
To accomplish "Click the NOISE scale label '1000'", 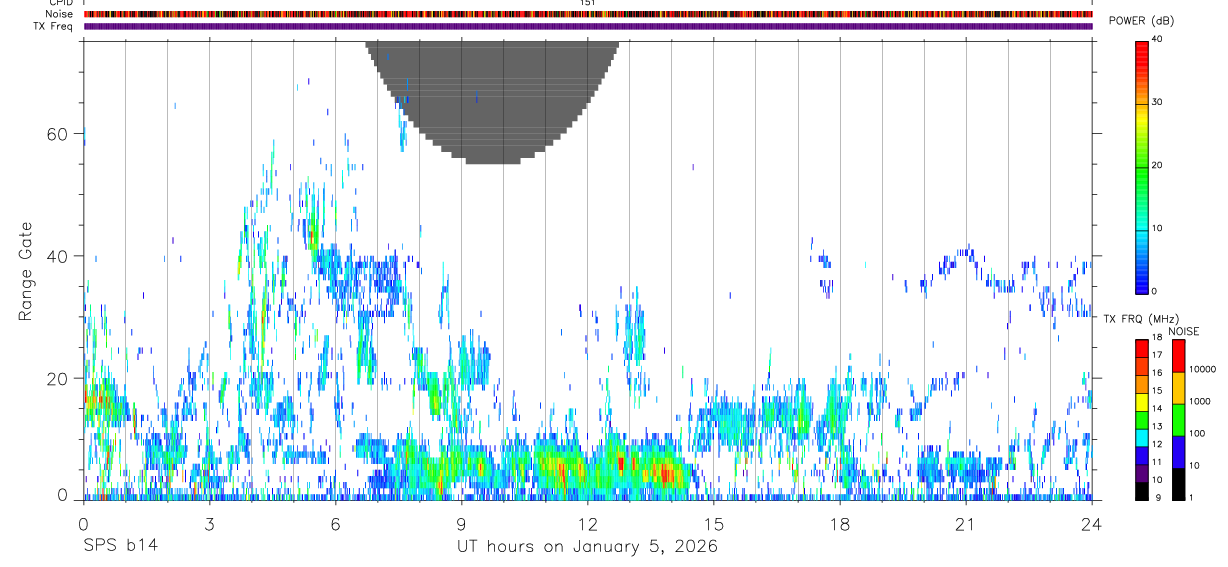I will (1199, 401).
